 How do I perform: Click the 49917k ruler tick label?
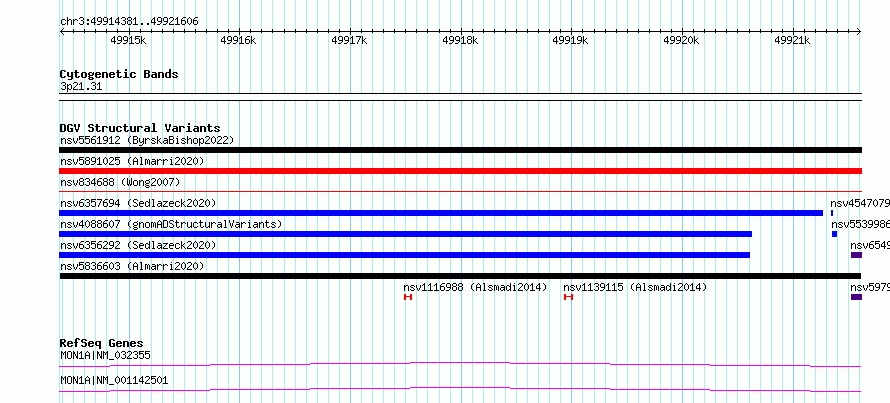[x=350, y=40]
